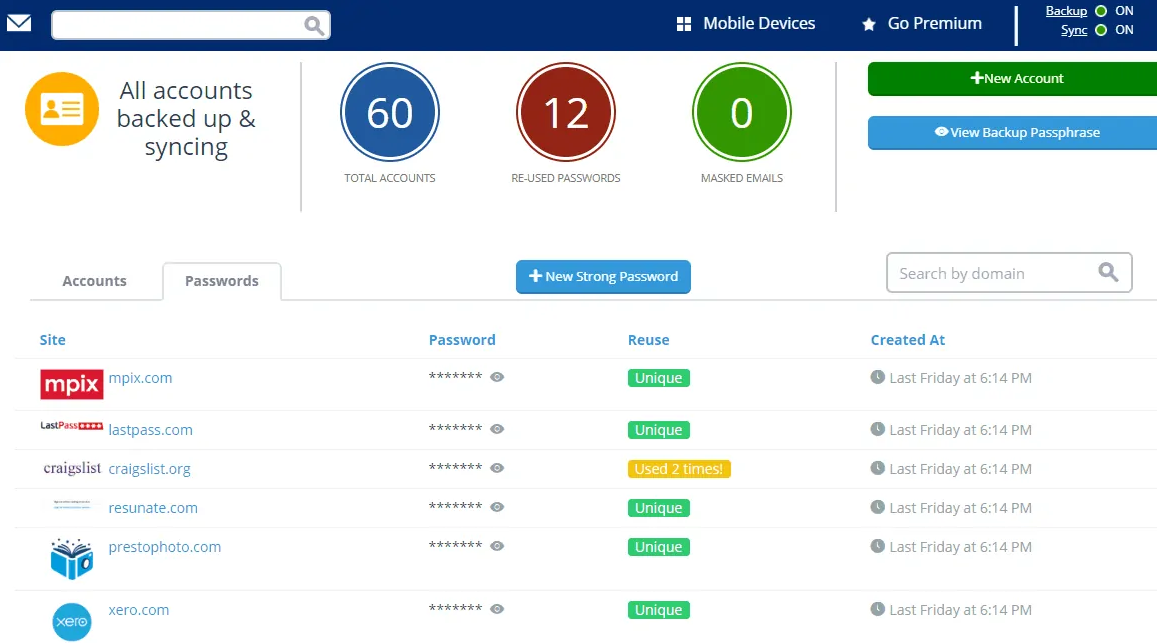Click the Unique badge for resunate.com

(659, 508)
